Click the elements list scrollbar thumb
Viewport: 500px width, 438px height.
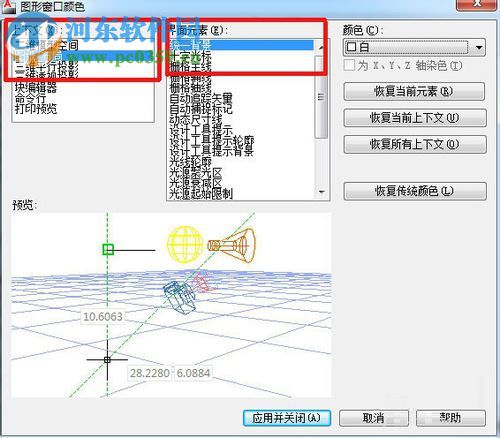point(321,97)
